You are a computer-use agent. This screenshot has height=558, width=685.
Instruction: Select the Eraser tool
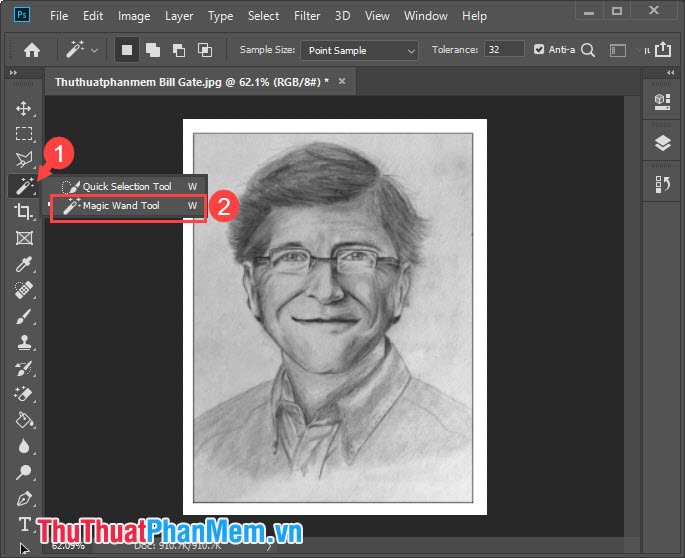[x=24, y=394]
